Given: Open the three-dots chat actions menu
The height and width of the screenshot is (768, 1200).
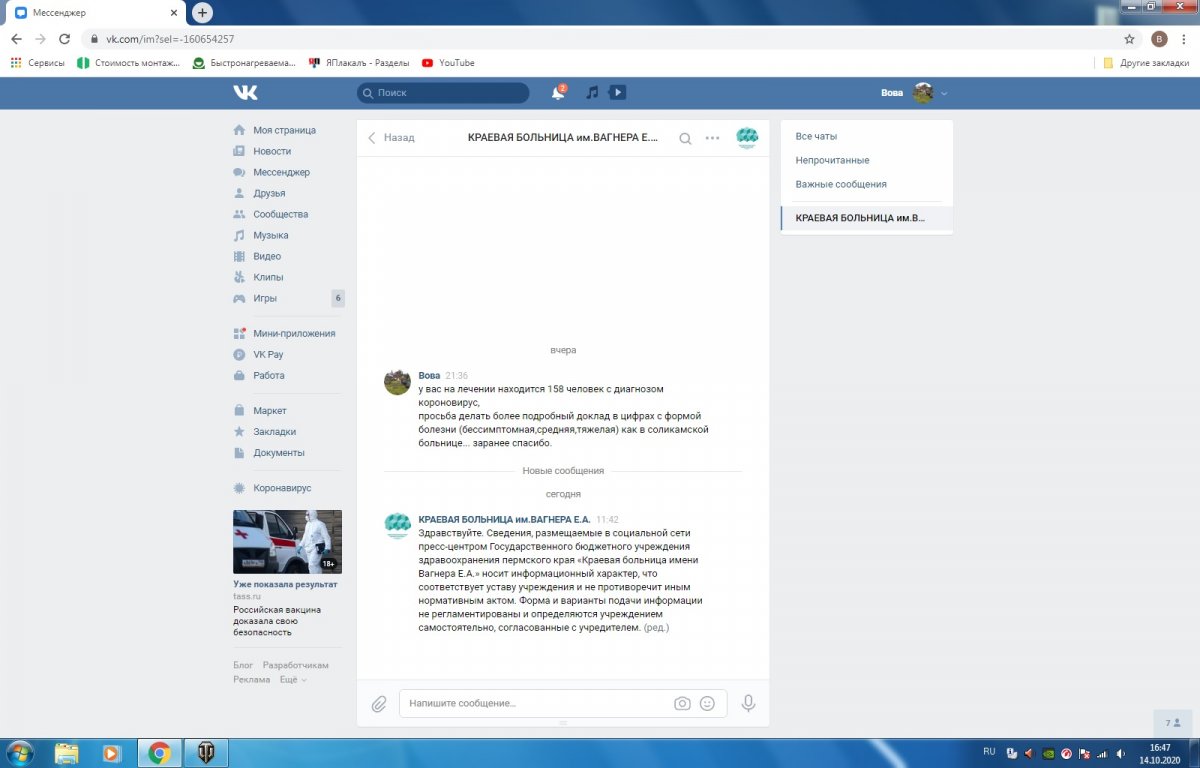Looking at the screenshot, I should pyautogui.click(x=712, y=139).
